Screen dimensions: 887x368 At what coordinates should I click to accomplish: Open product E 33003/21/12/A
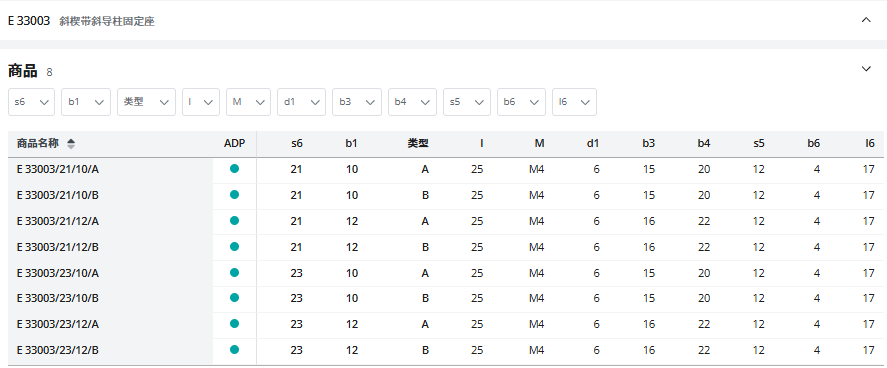point(58,222)
